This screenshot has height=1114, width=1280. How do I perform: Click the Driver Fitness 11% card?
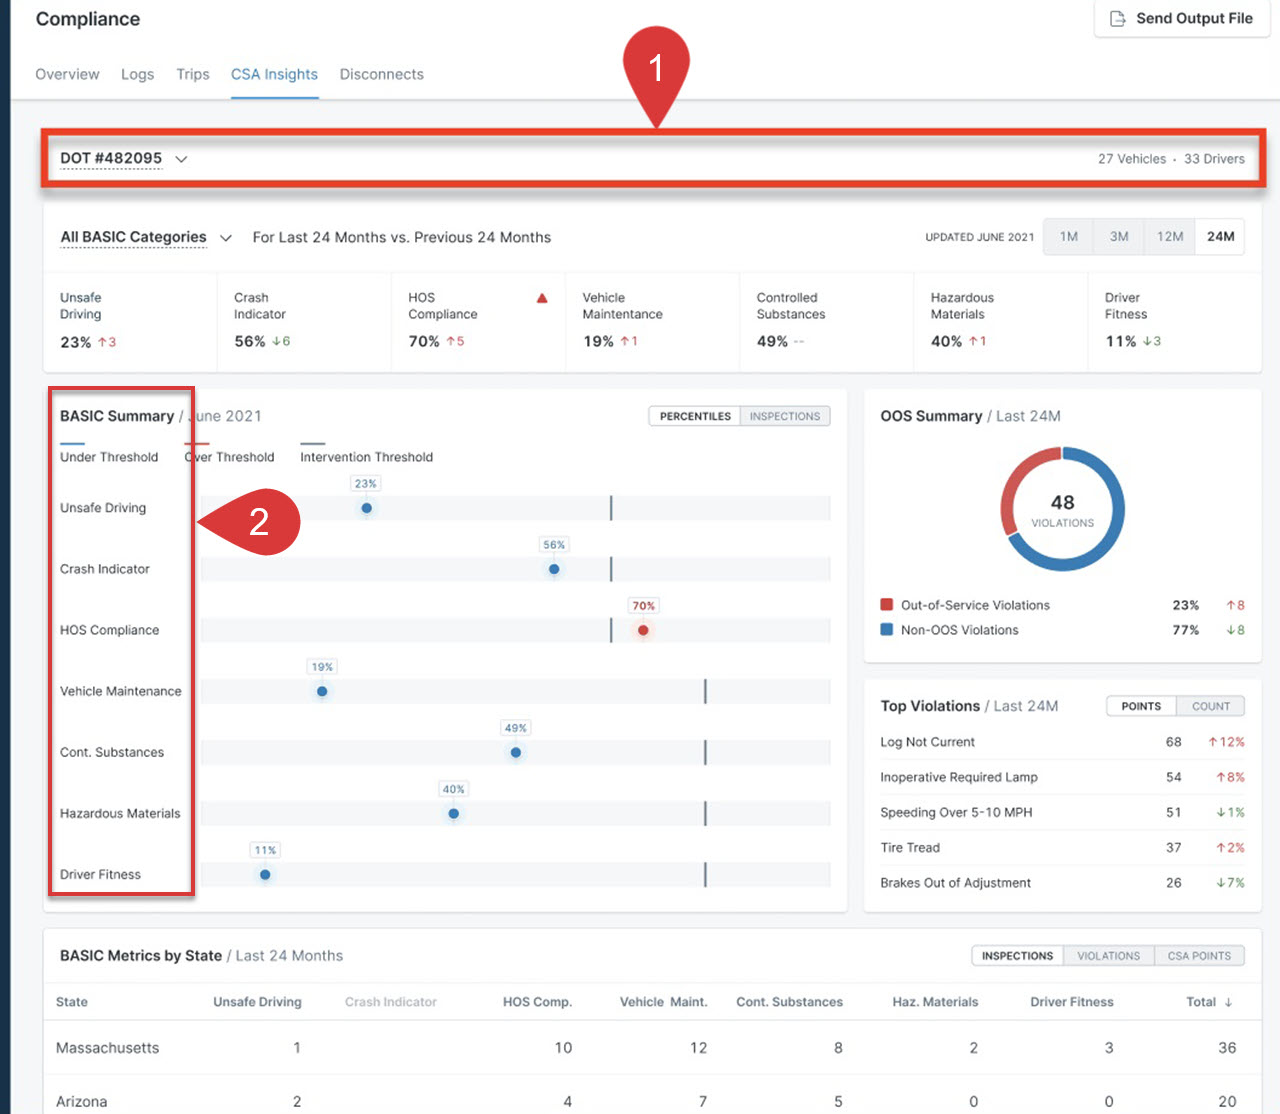[x=1174, y=320]
